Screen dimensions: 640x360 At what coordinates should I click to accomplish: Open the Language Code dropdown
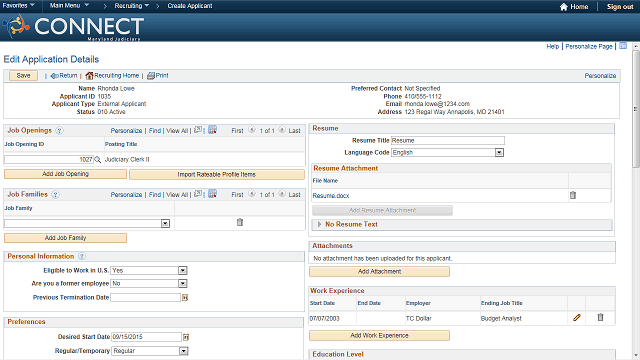499,152
